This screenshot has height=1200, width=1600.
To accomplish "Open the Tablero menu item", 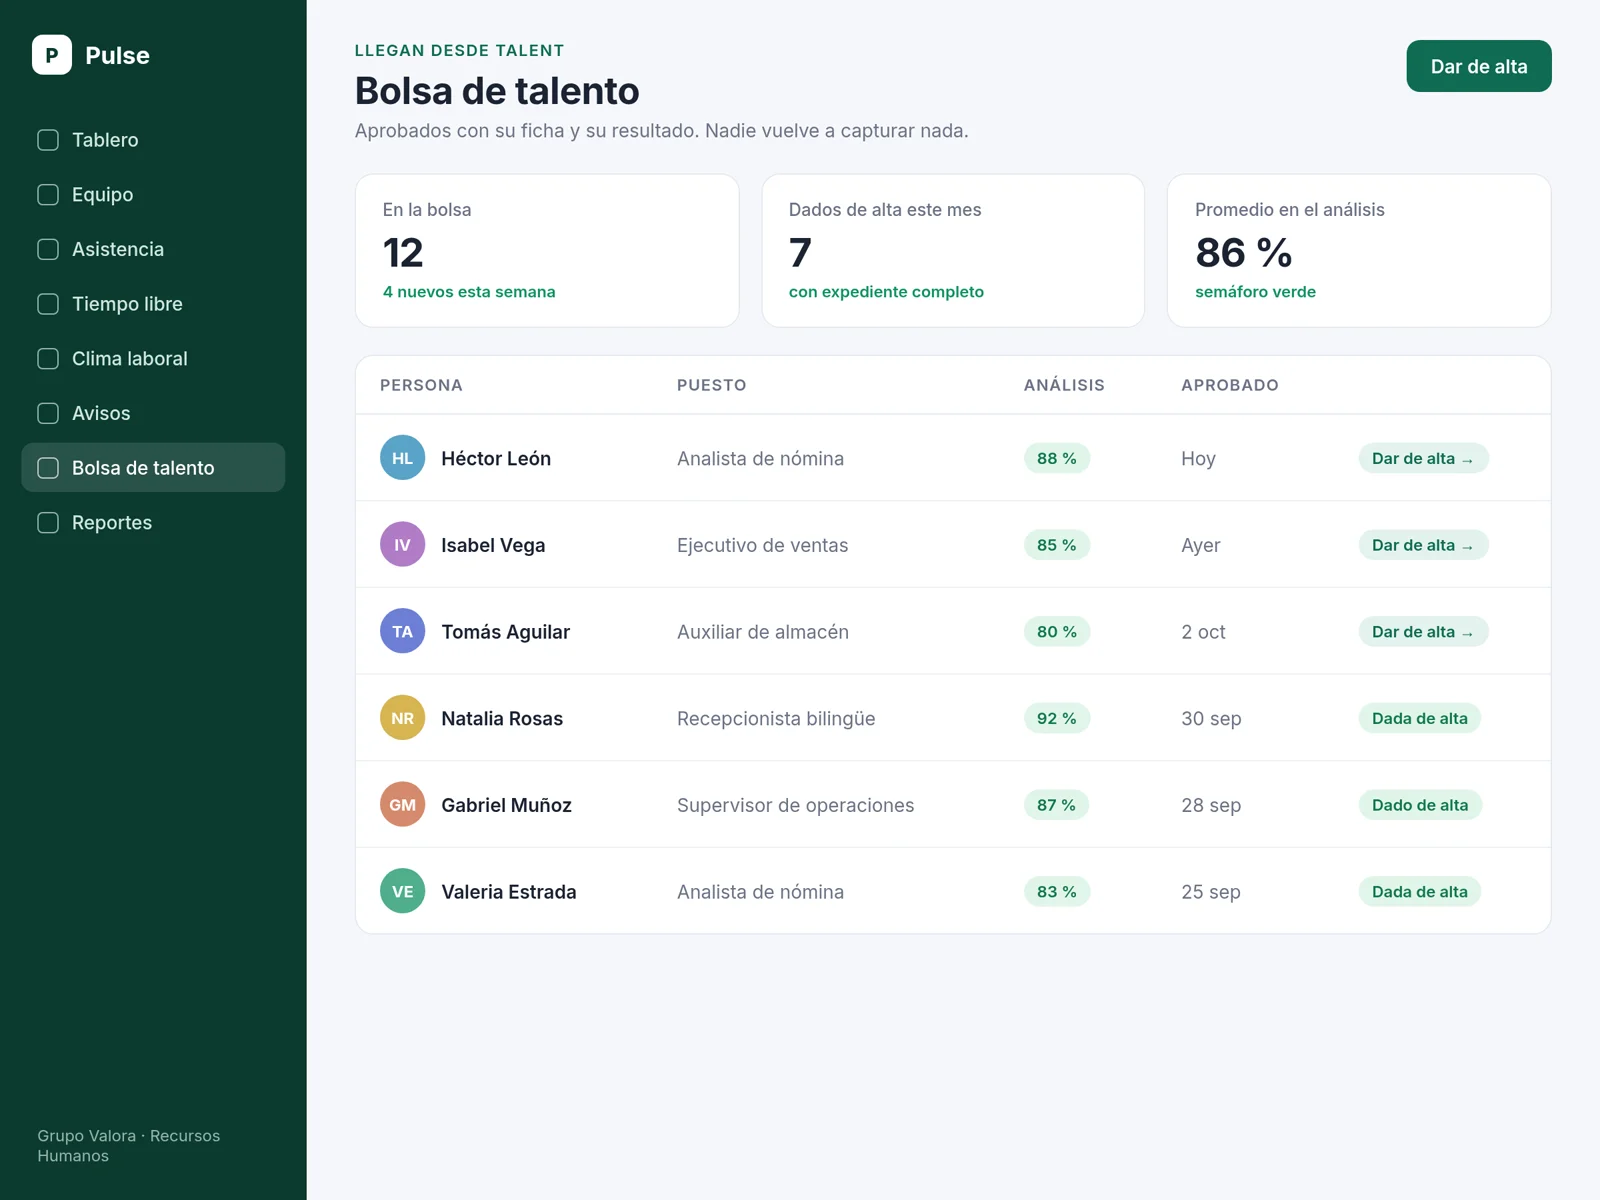I will 153,140.
